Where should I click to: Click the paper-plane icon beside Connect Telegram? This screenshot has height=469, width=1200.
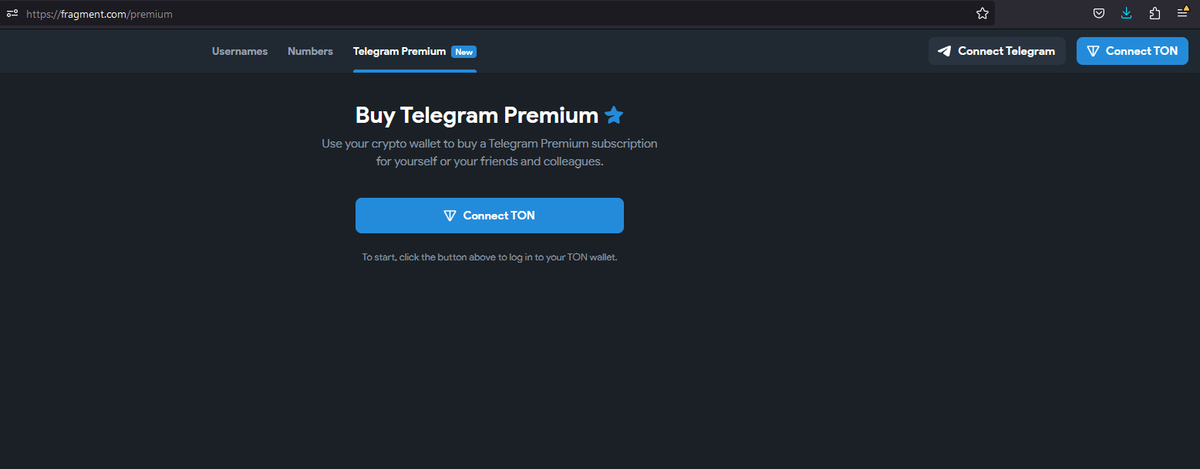tap(944, 51)
